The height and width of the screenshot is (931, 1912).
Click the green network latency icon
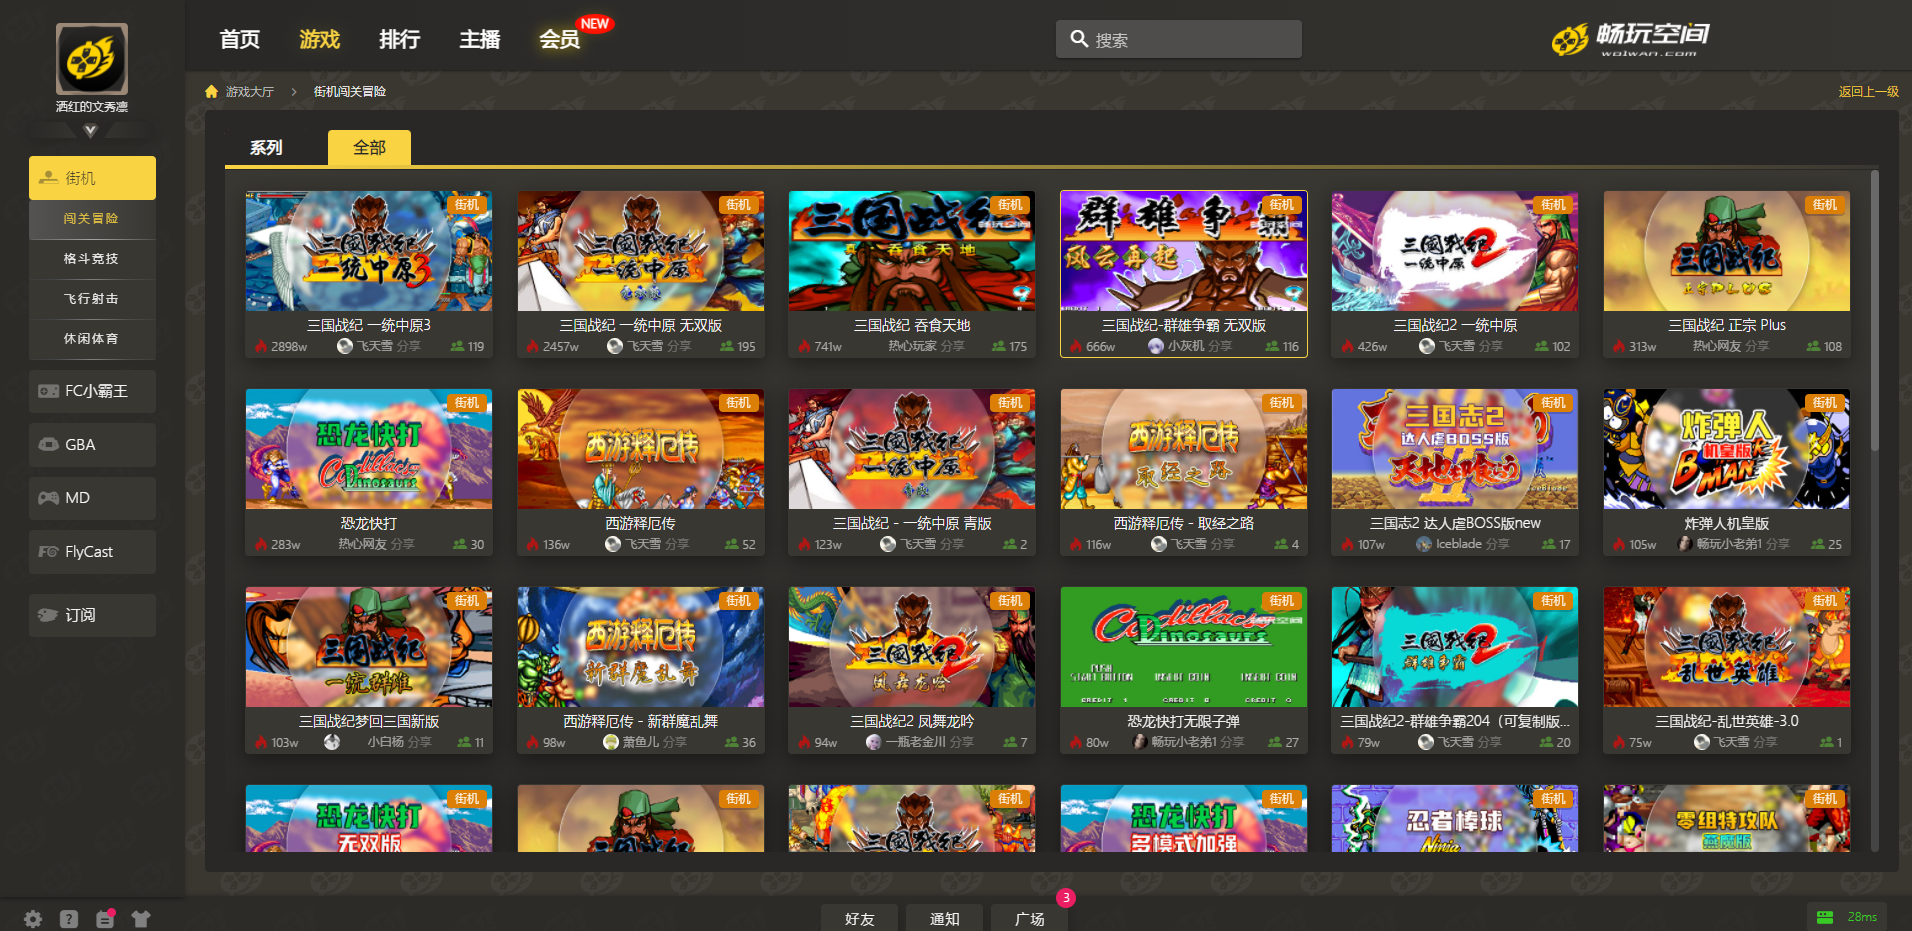point(1825,917)
